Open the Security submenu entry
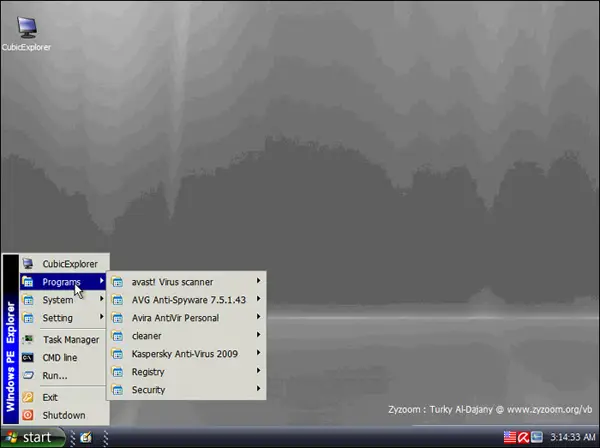Screen dimensions: 600x448 click(186, 390)
